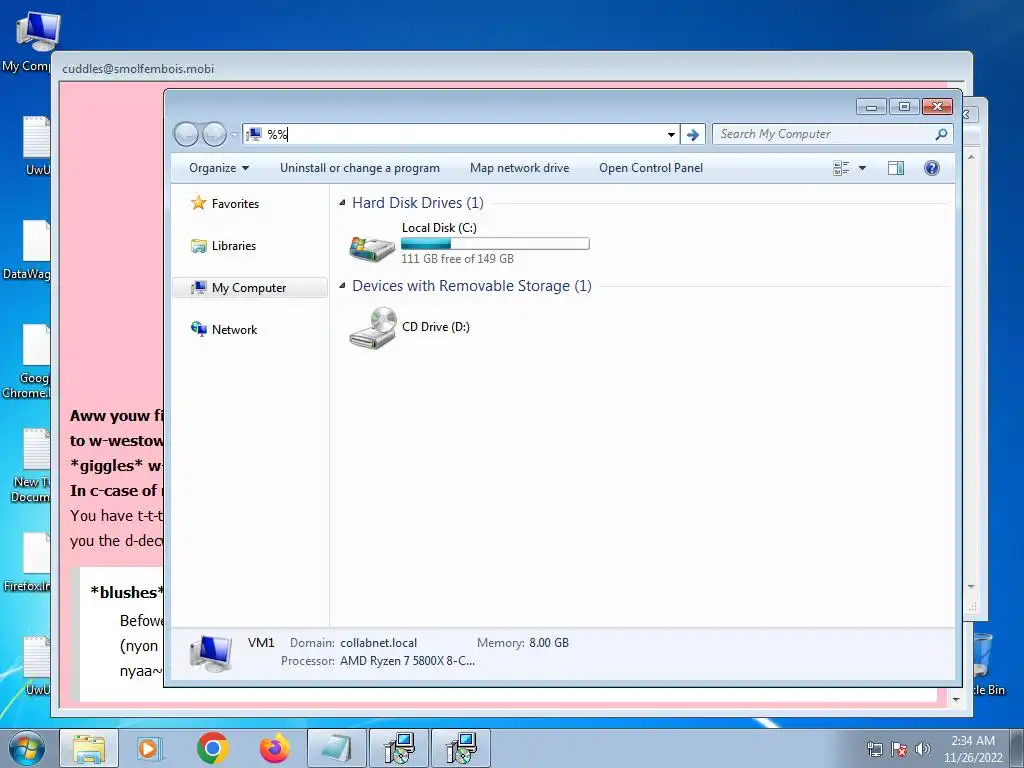This screenshot has width=1024, height=768.
Task: Select My Computer in navigation pane
Action: pos(249,288)
